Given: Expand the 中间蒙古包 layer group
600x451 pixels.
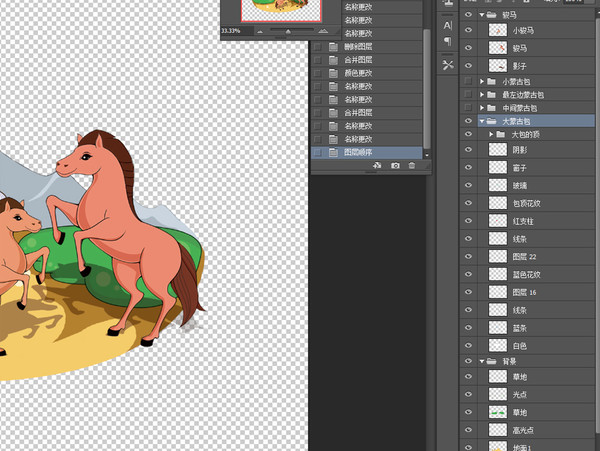Looking at the screenshot, I should 482,108.
